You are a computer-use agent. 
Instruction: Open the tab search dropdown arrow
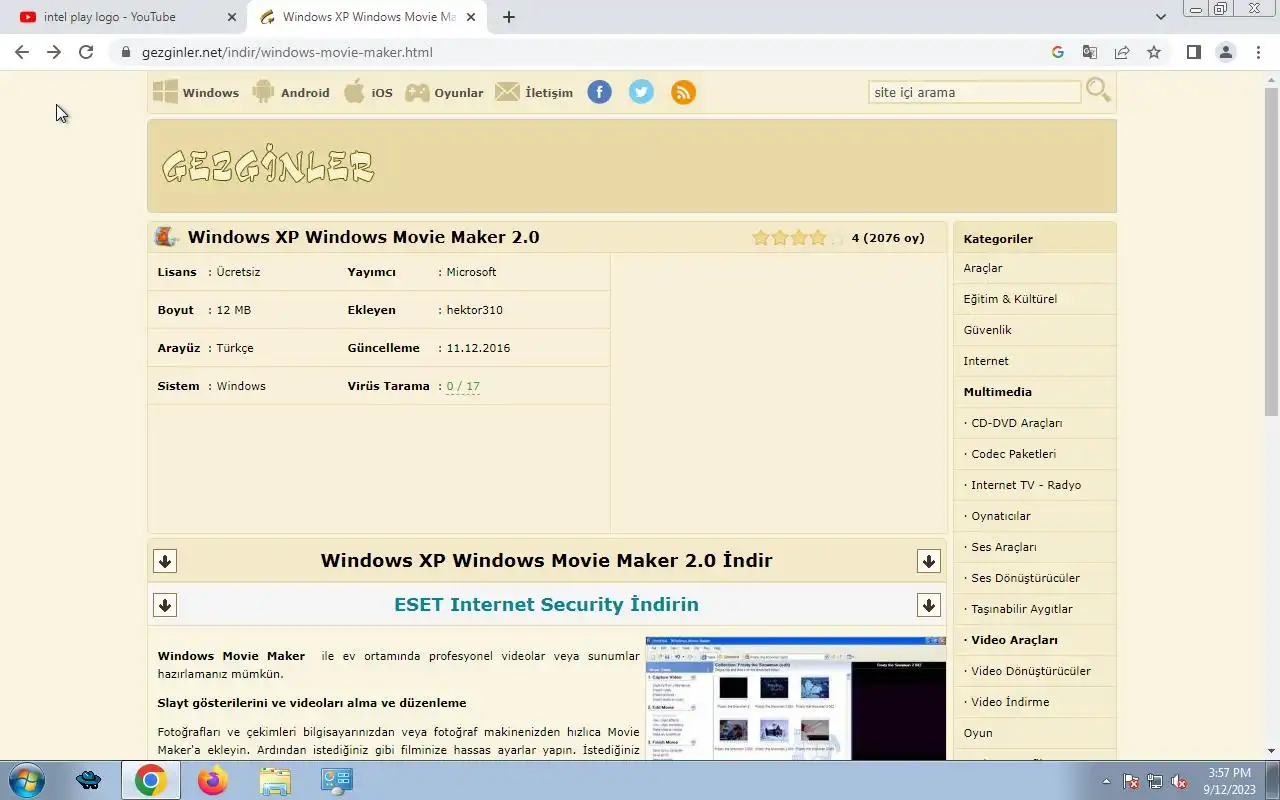coord(1160,17)
